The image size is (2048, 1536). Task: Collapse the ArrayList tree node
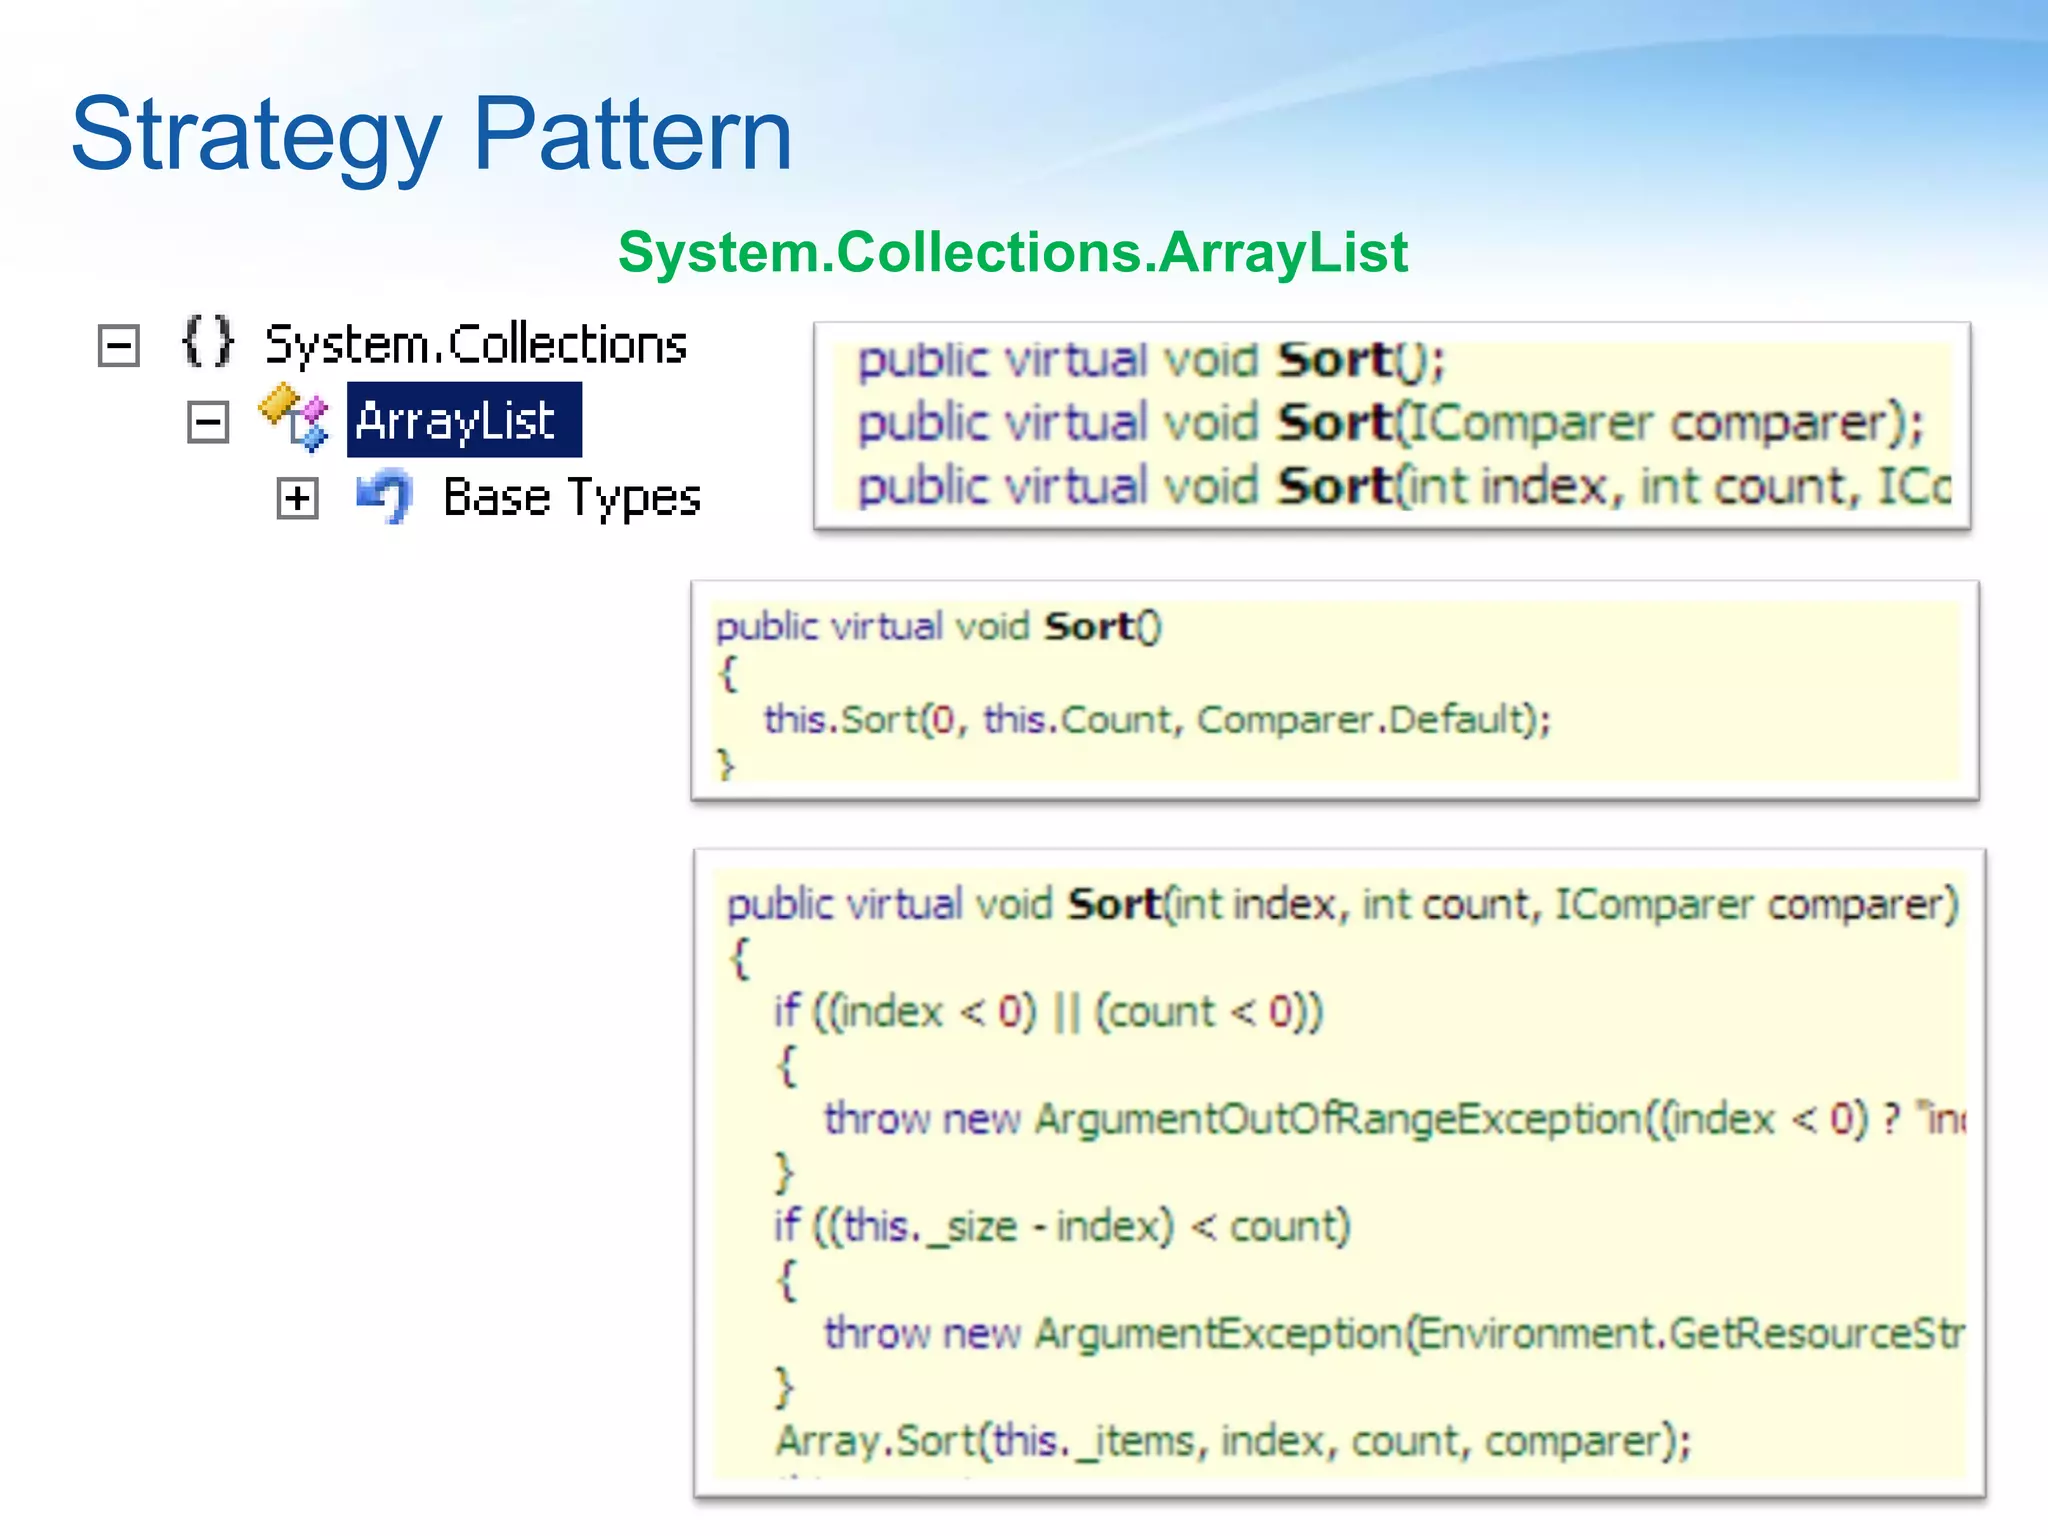coord(208,421)
